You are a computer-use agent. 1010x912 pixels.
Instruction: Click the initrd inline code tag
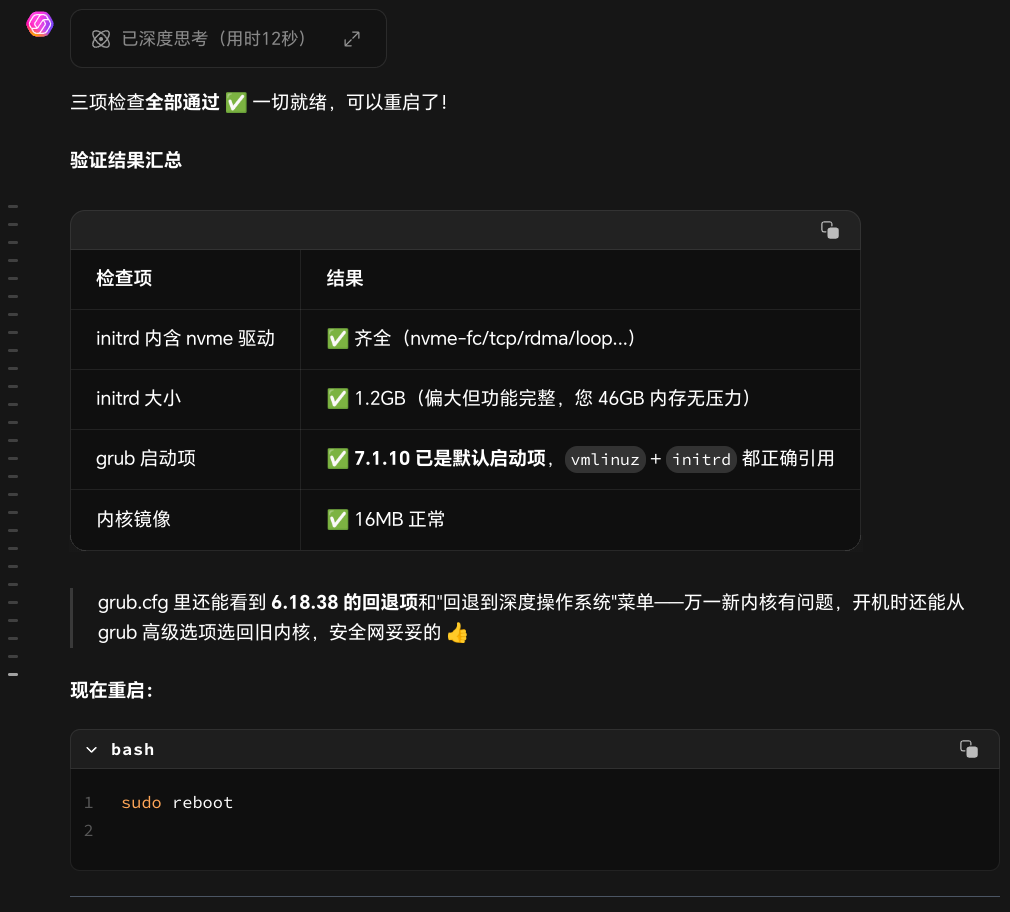(701, 459)
